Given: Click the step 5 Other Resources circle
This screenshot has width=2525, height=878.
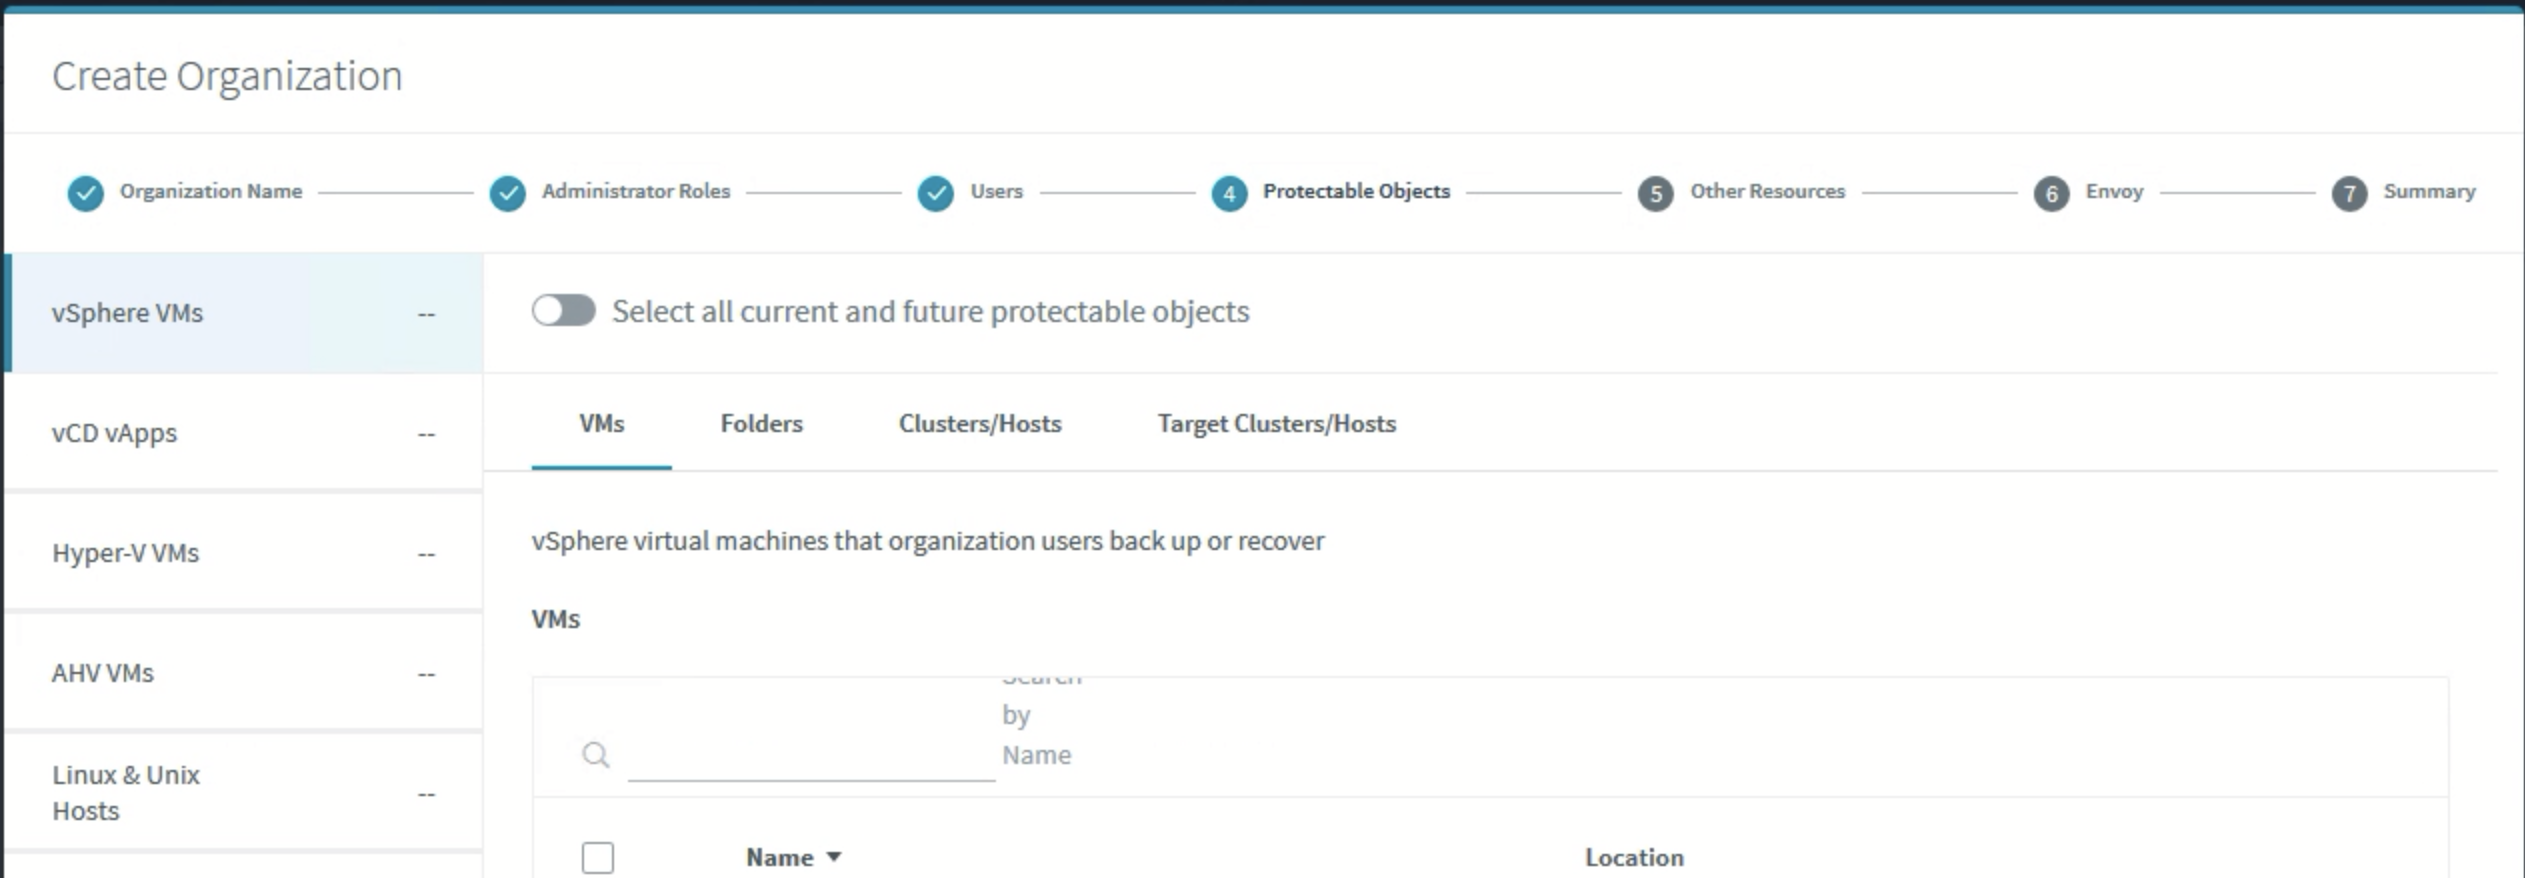Looking at the screenshot, I should pyautogui.click(x=1656, y=193).
